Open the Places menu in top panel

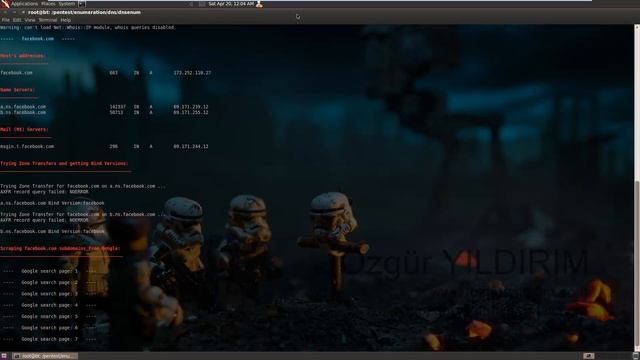pos(48,4)
